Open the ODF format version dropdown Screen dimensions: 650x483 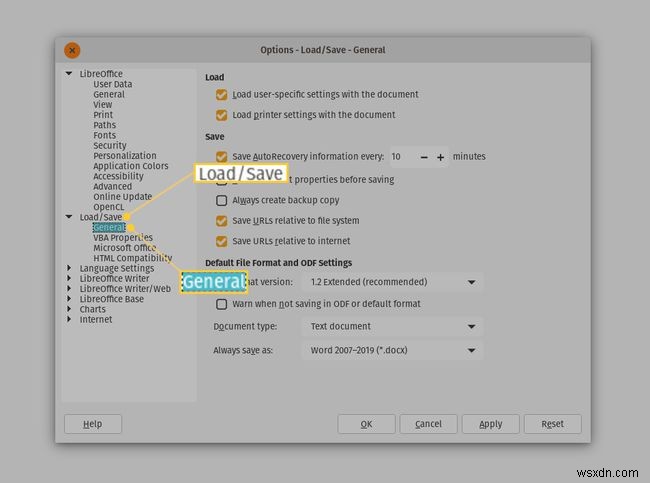pos(393,282)
